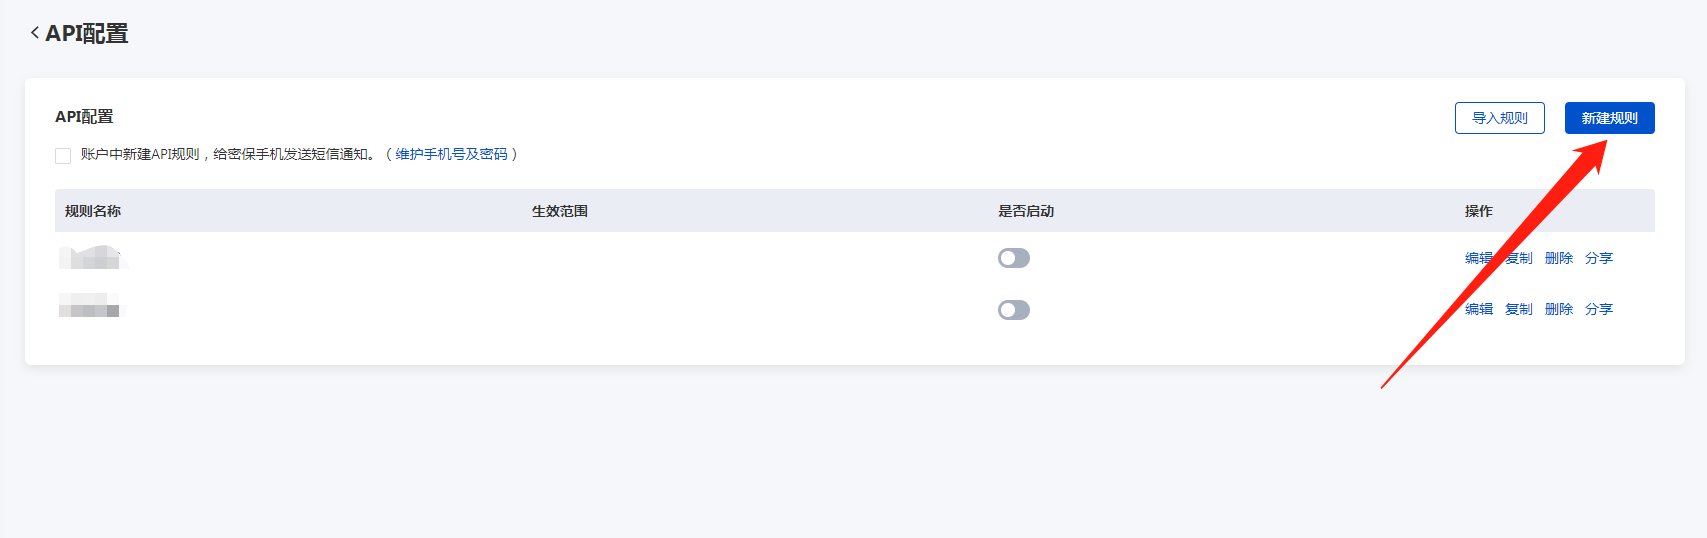The image size is (1707, 538).
Task: Check the SMS notification checkbox for new API rules
Action: (x=63, y=156)
